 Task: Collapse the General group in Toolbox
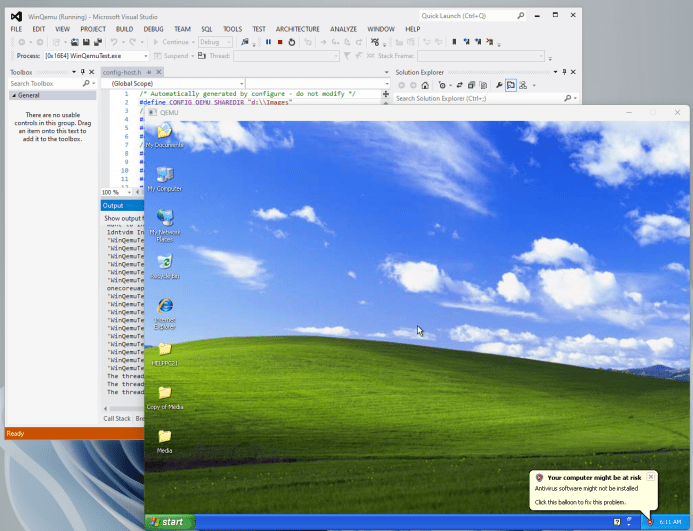tap(14, 95)
